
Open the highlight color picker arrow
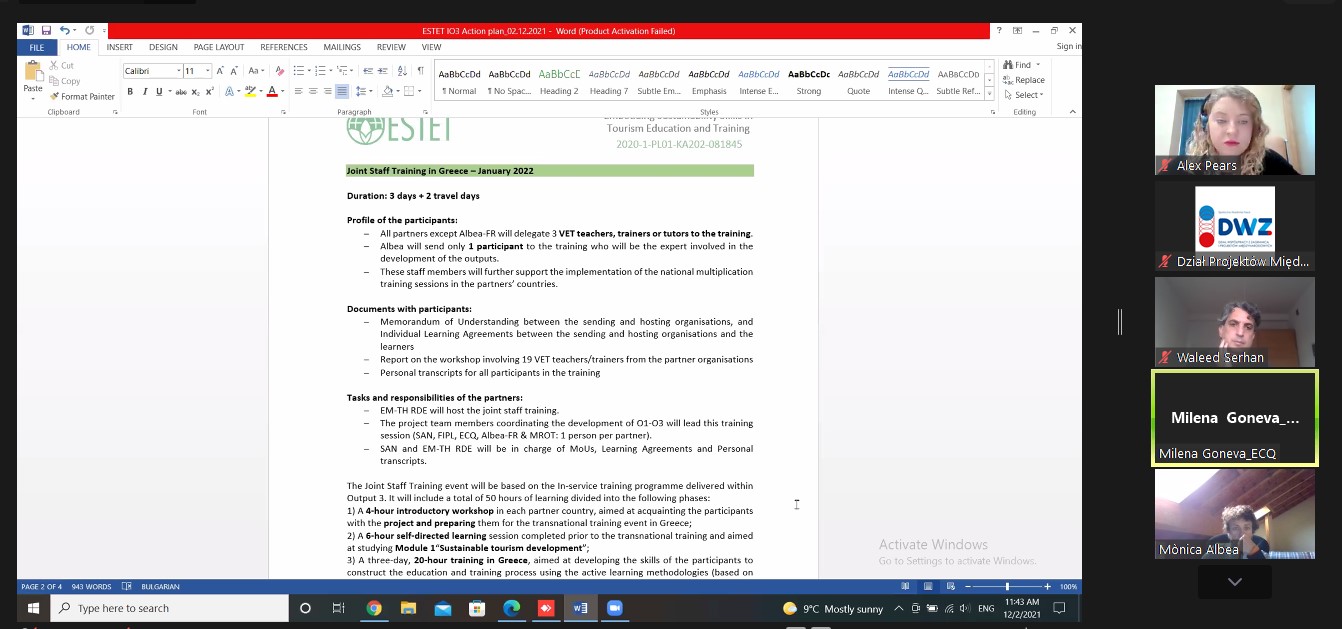(260, 92)
